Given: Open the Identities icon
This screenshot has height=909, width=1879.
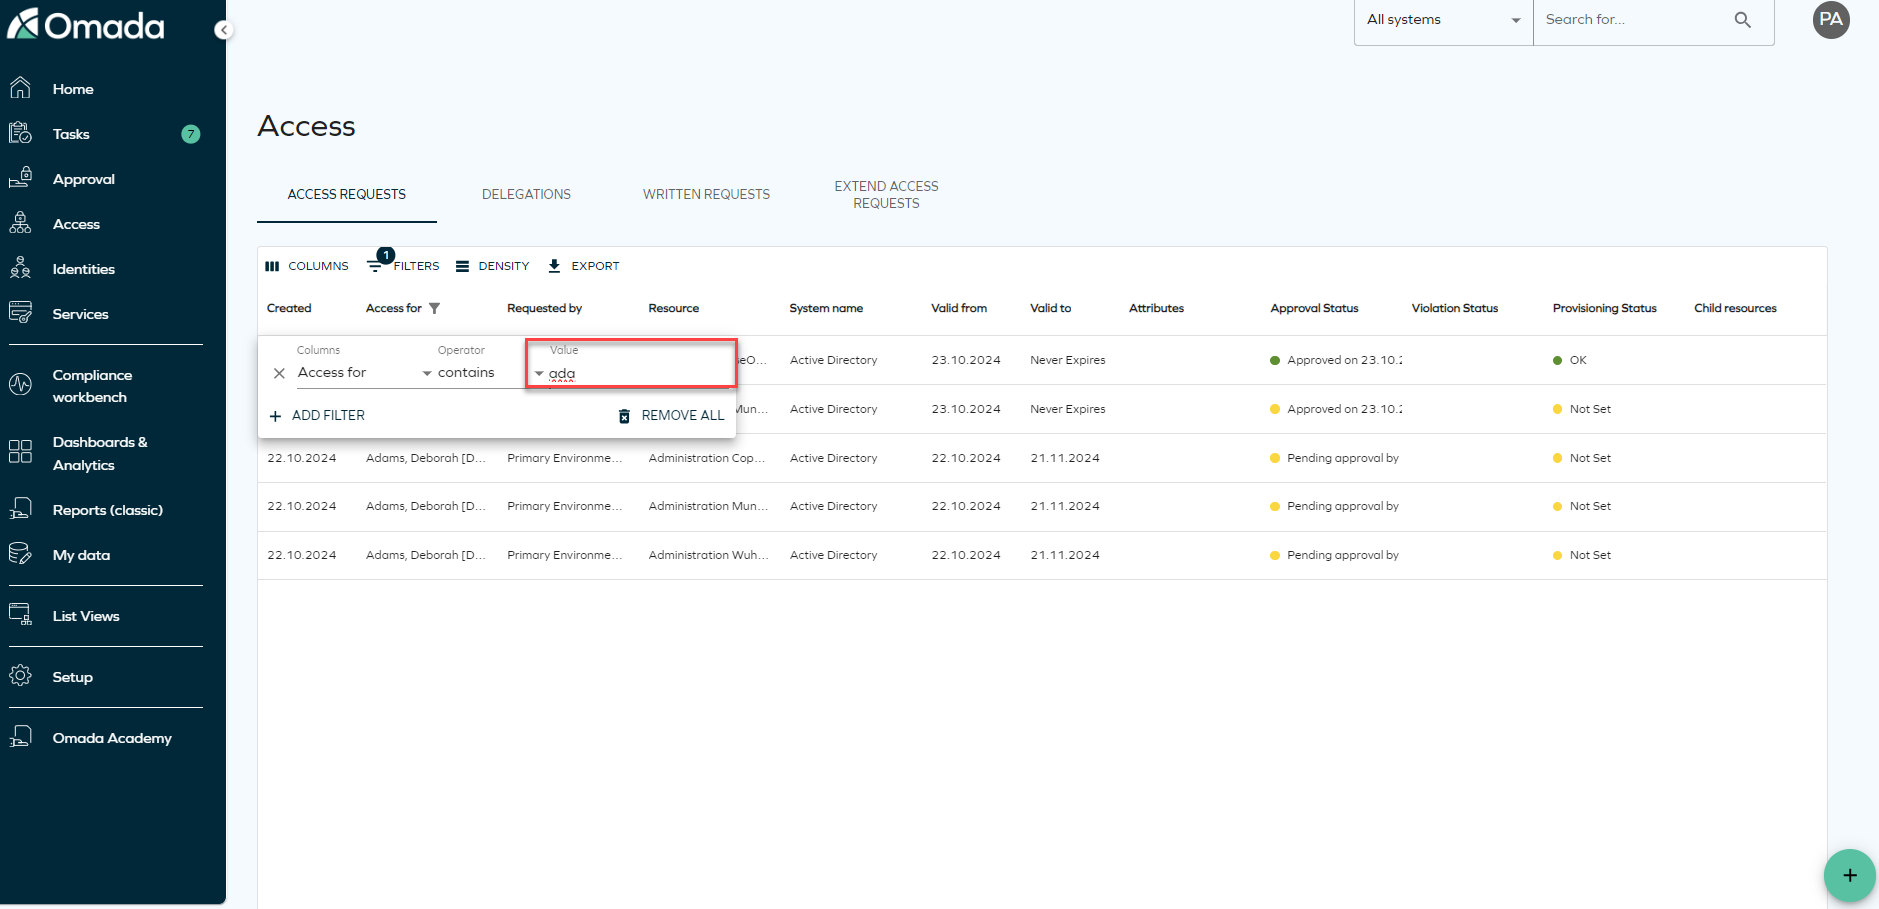Looking at the screenshot, I should click(x=20, y=268).
